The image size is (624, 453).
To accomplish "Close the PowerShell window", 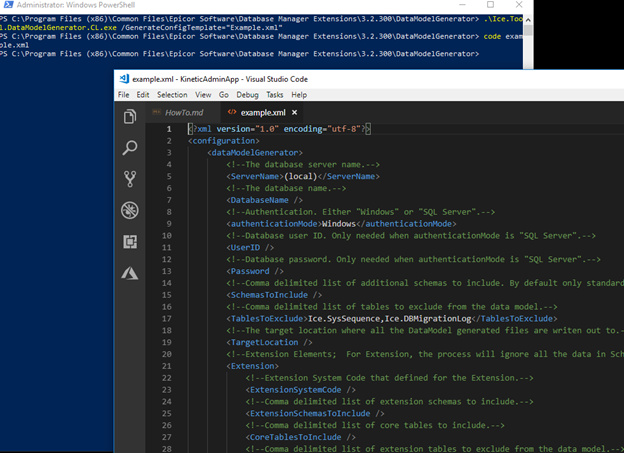I will click(519, 5).
